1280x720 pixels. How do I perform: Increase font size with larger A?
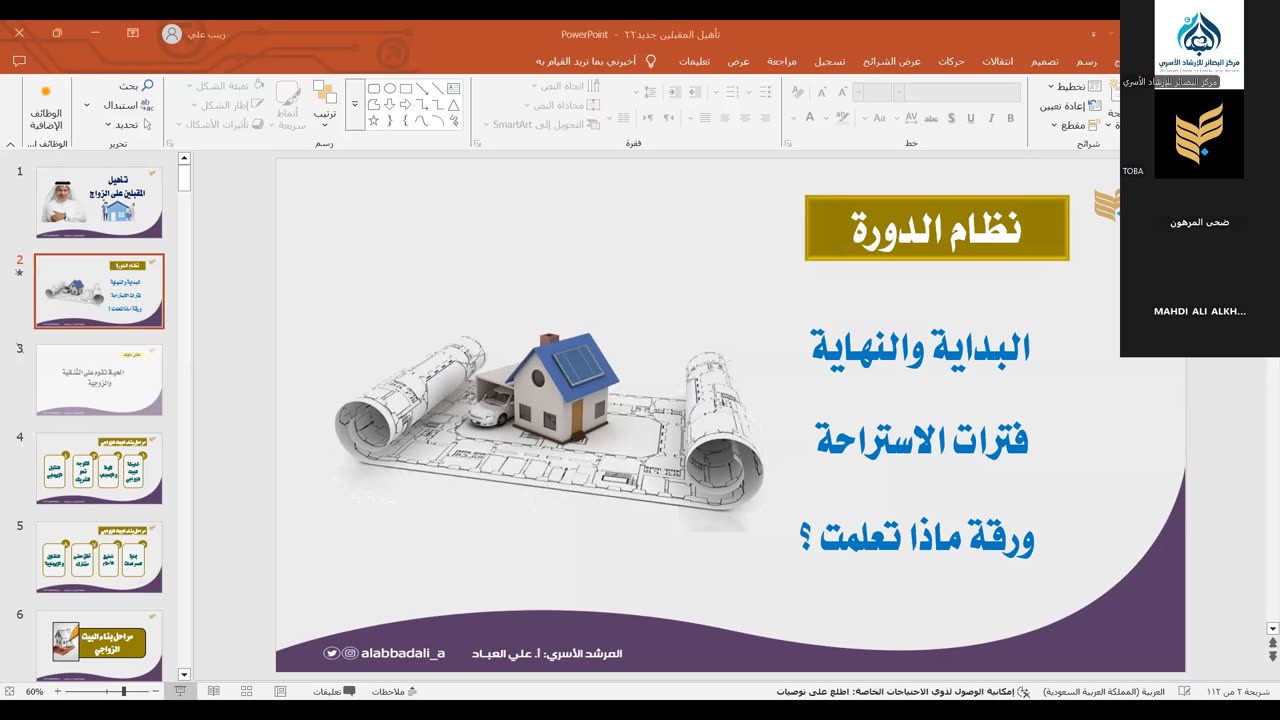[842, 92]
